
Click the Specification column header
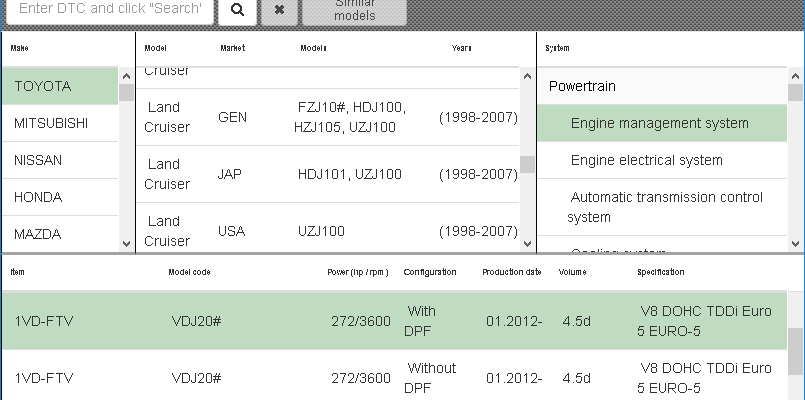coord(661,272)
